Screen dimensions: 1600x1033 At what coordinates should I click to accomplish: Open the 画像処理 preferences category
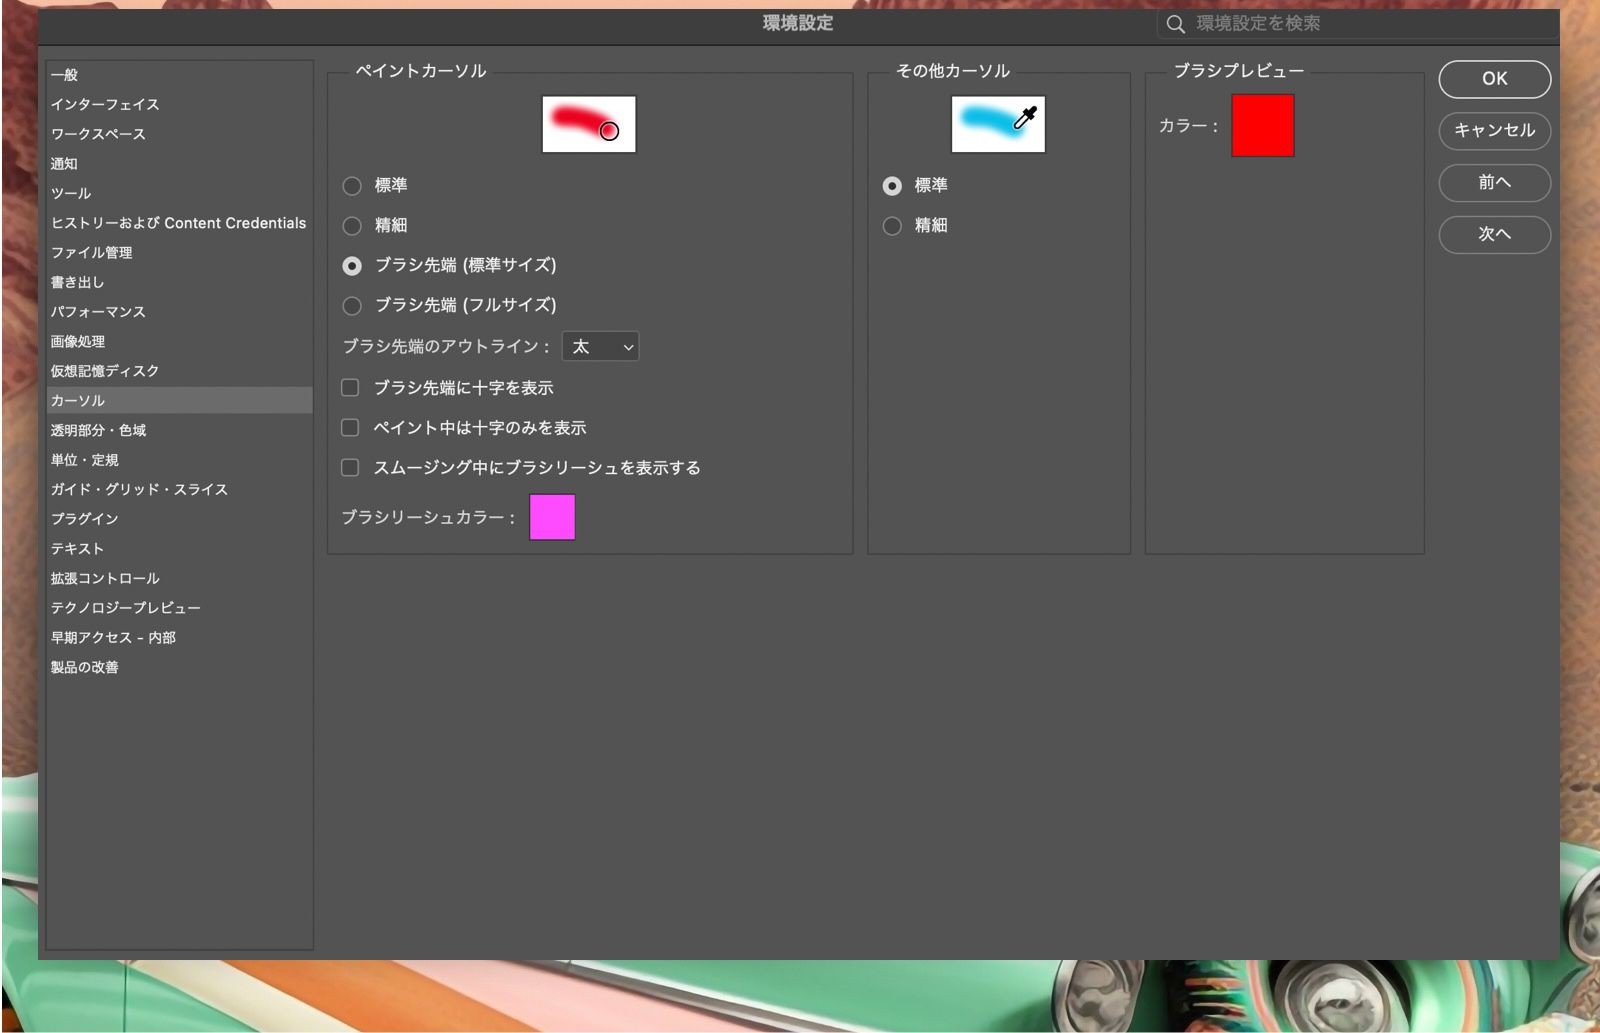pos(179,342)
